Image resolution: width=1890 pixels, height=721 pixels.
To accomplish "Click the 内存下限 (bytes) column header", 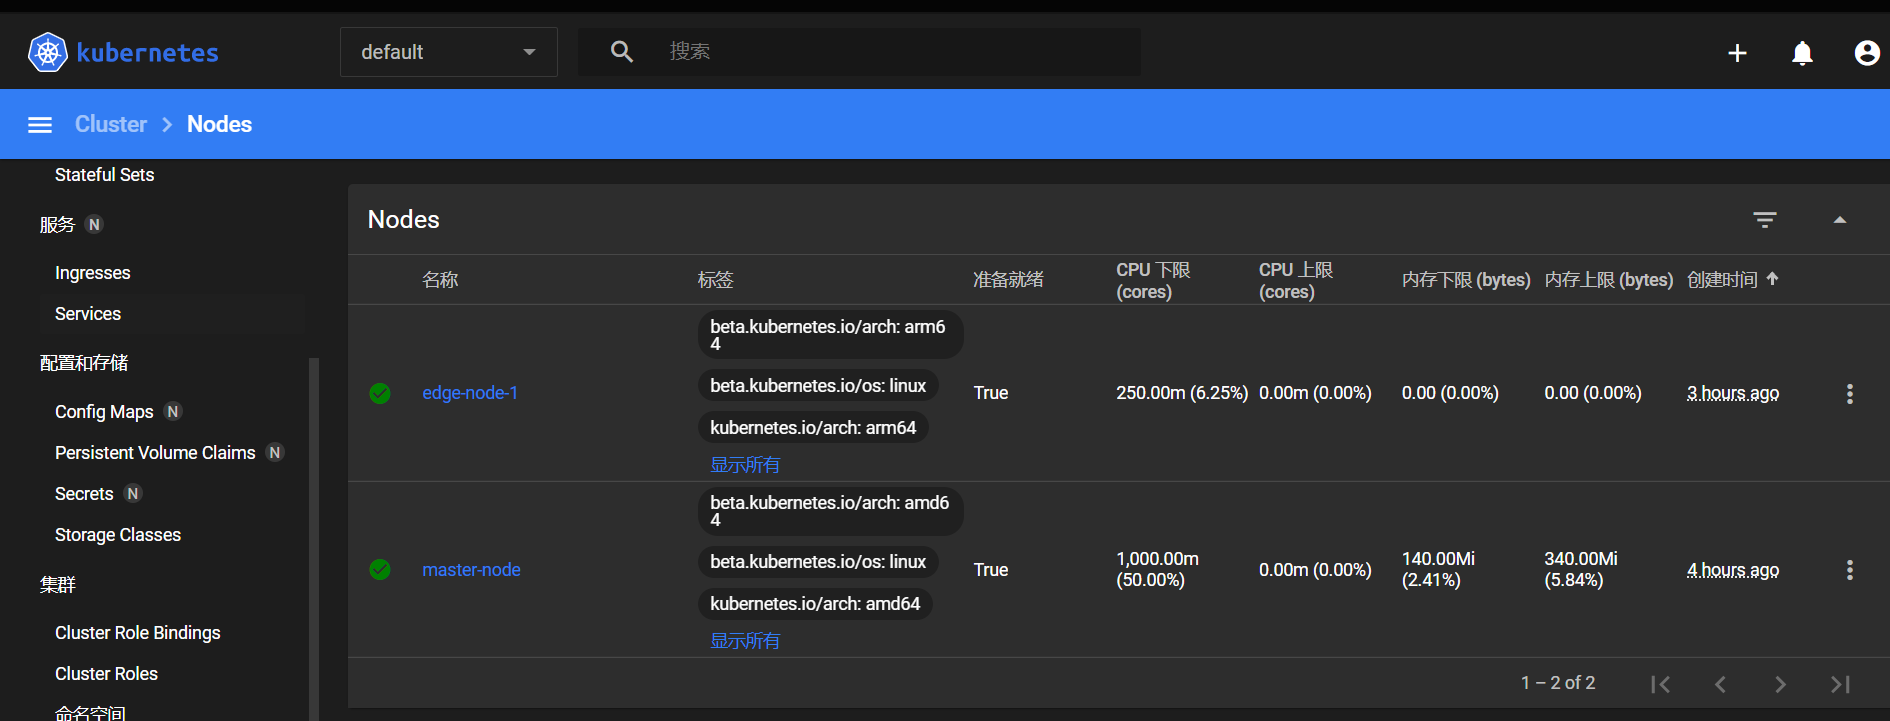I will tap(1466, 280).
